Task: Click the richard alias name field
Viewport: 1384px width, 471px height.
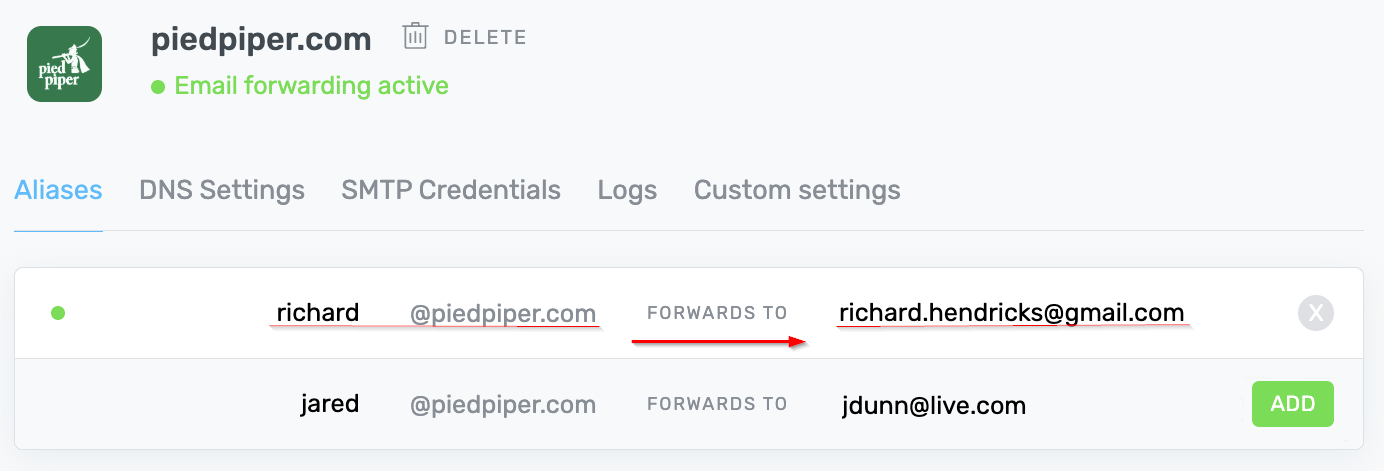Action: tap(318, 313)
